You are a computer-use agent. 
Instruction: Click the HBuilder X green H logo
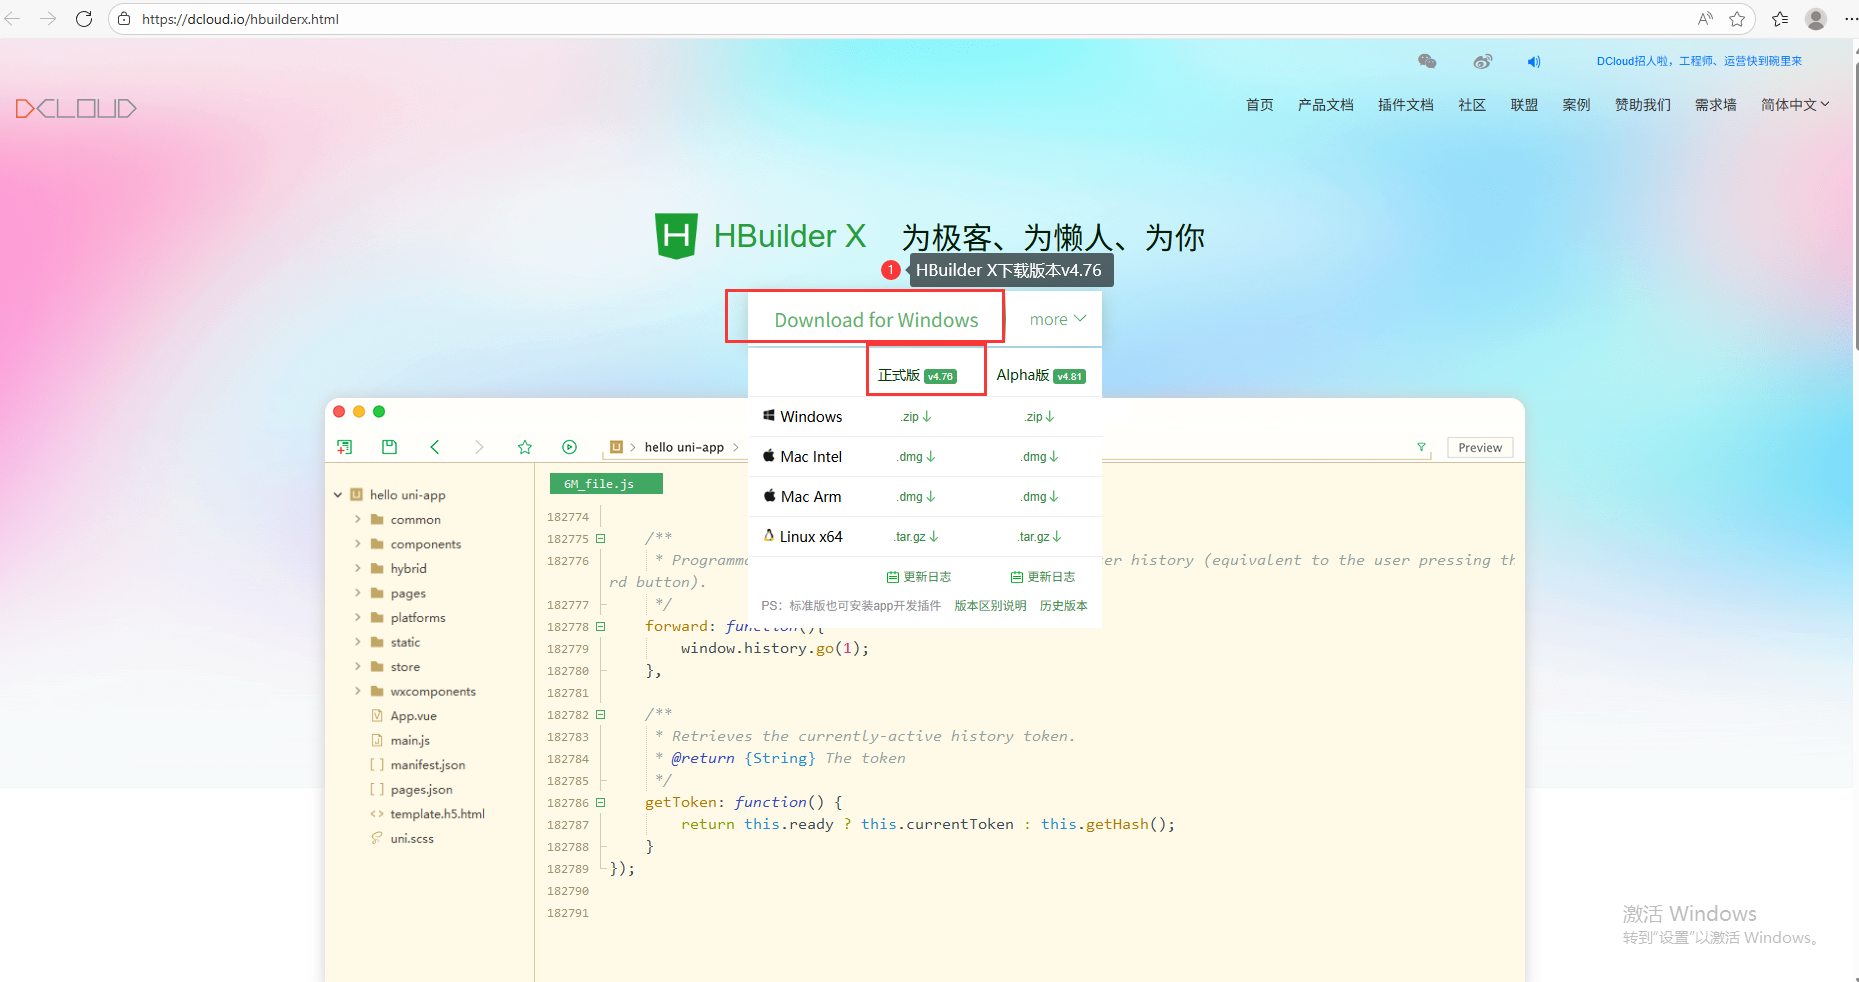[676, 236]
